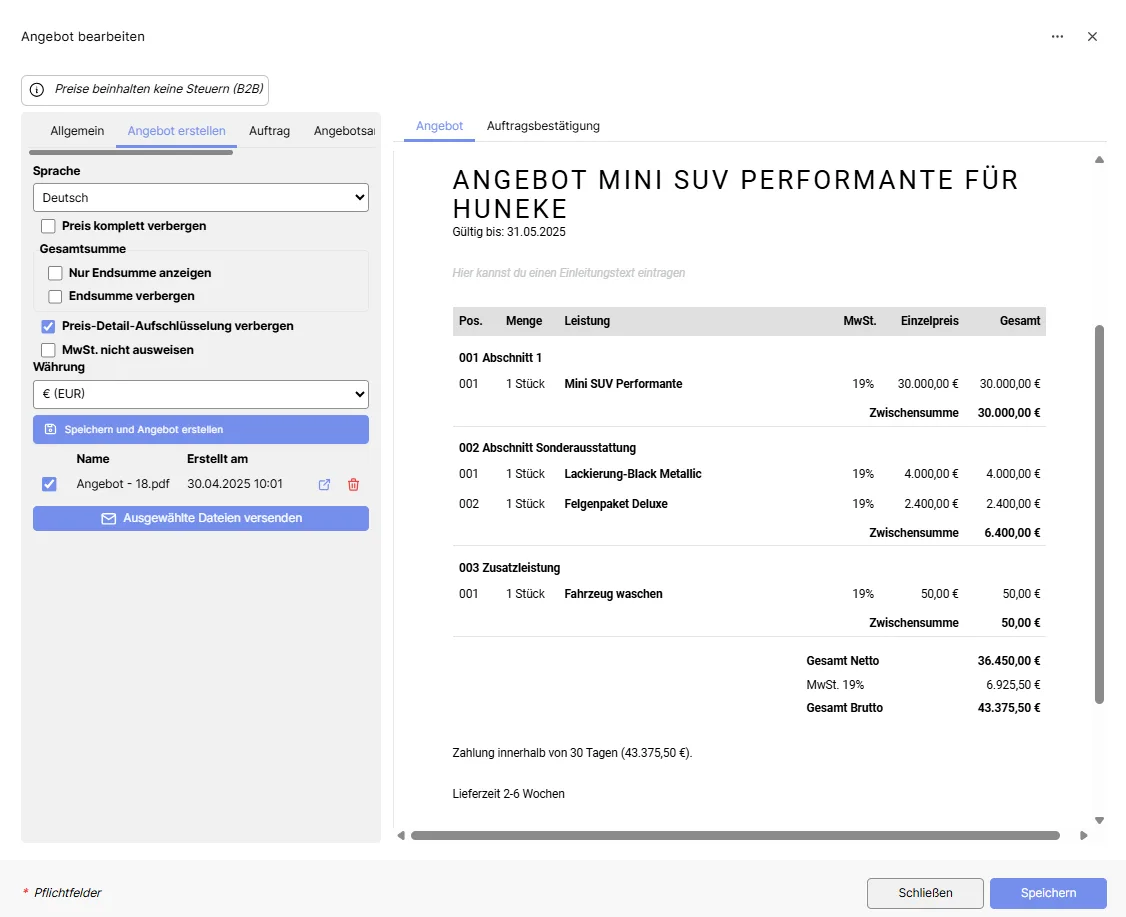Click the Fahrzeug waschen line item
The image size is (1126, 917).
coord(613,594)
